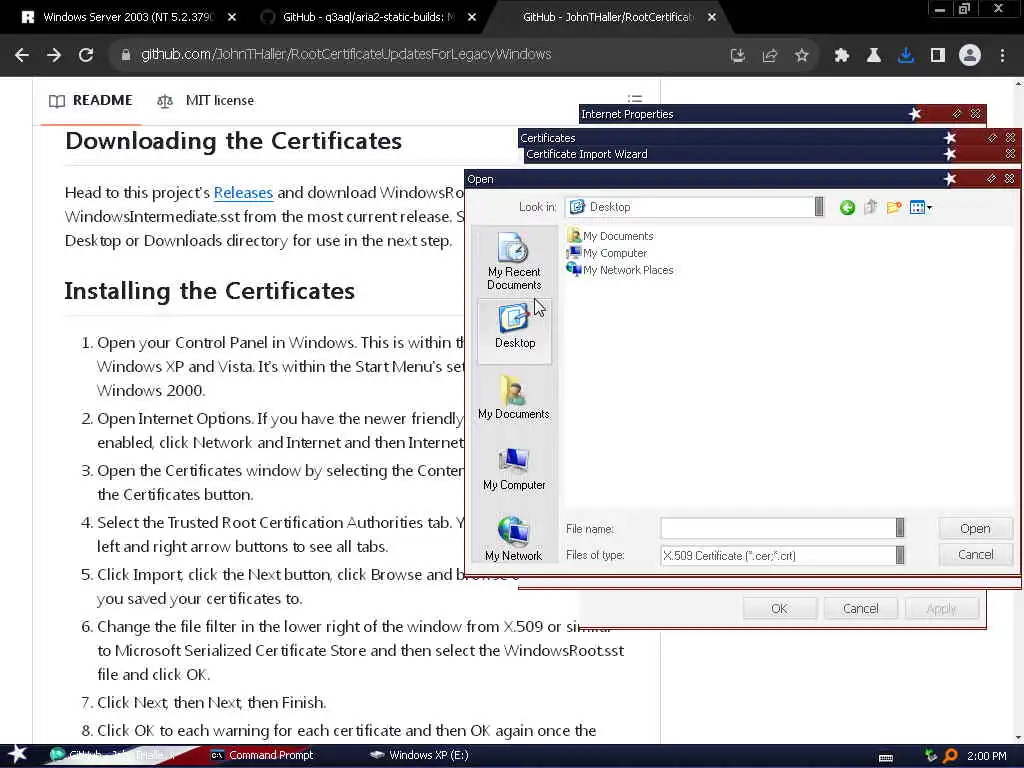Click the keyboard icon in taskbar
The width and height of the screenshot is (1024, 768).
[x=886, y=757]
